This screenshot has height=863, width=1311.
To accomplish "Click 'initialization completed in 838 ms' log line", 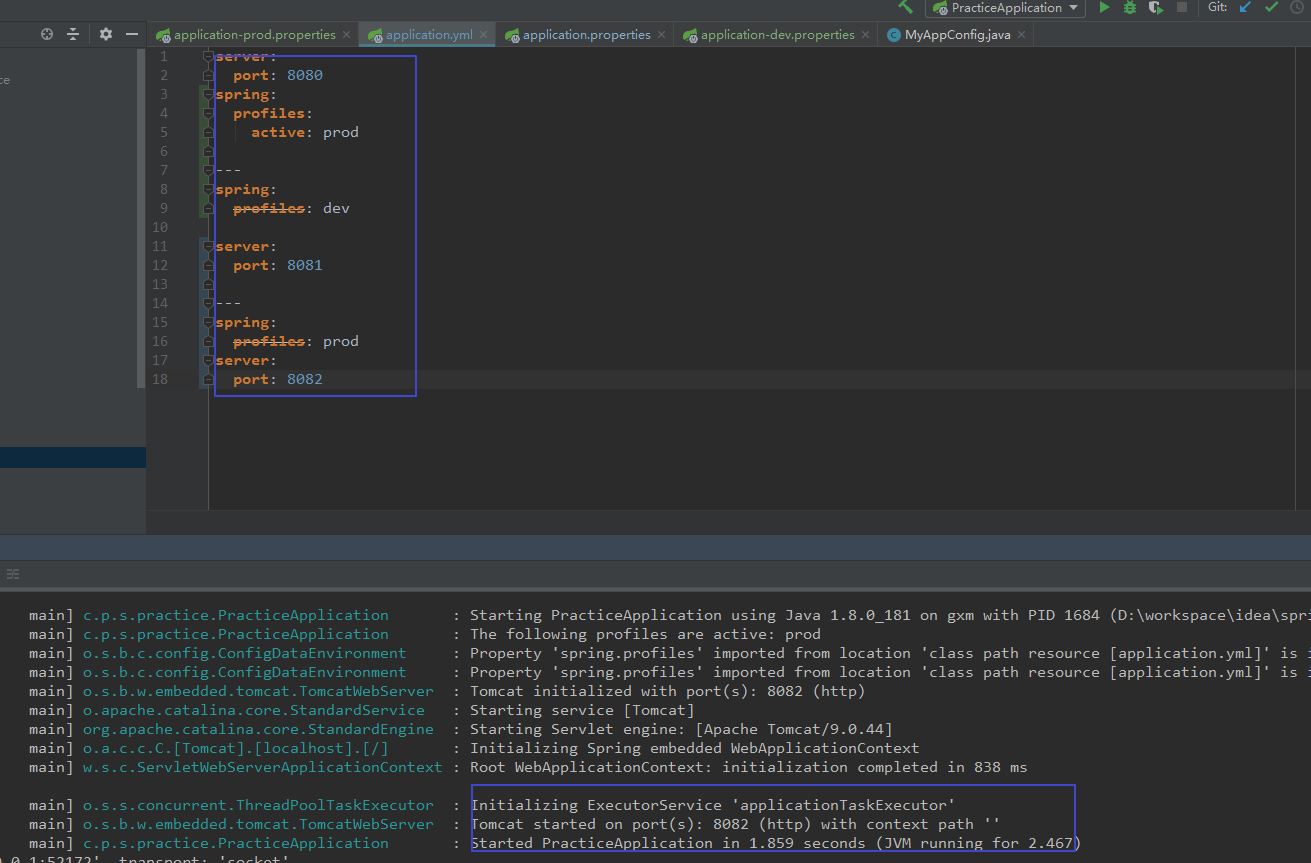I will point(748,767).
